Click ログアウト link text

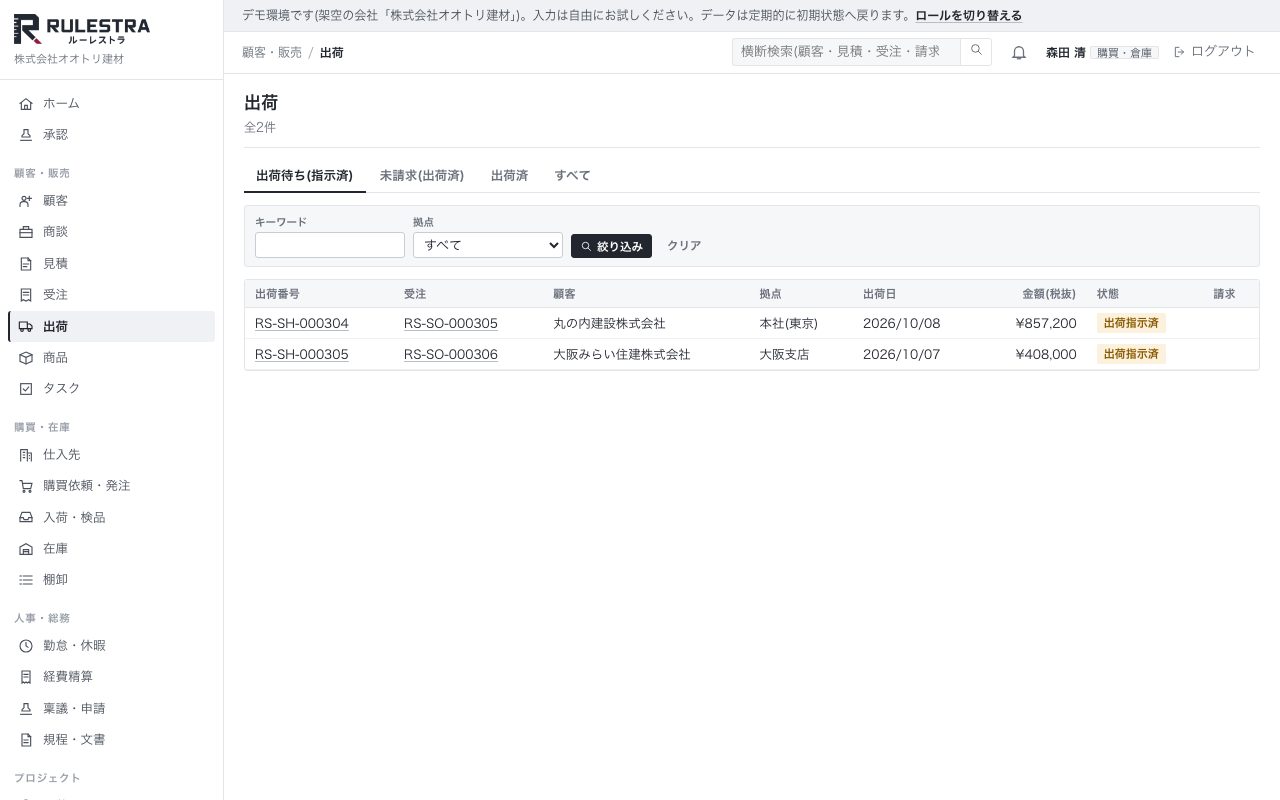coord(1223,51)
